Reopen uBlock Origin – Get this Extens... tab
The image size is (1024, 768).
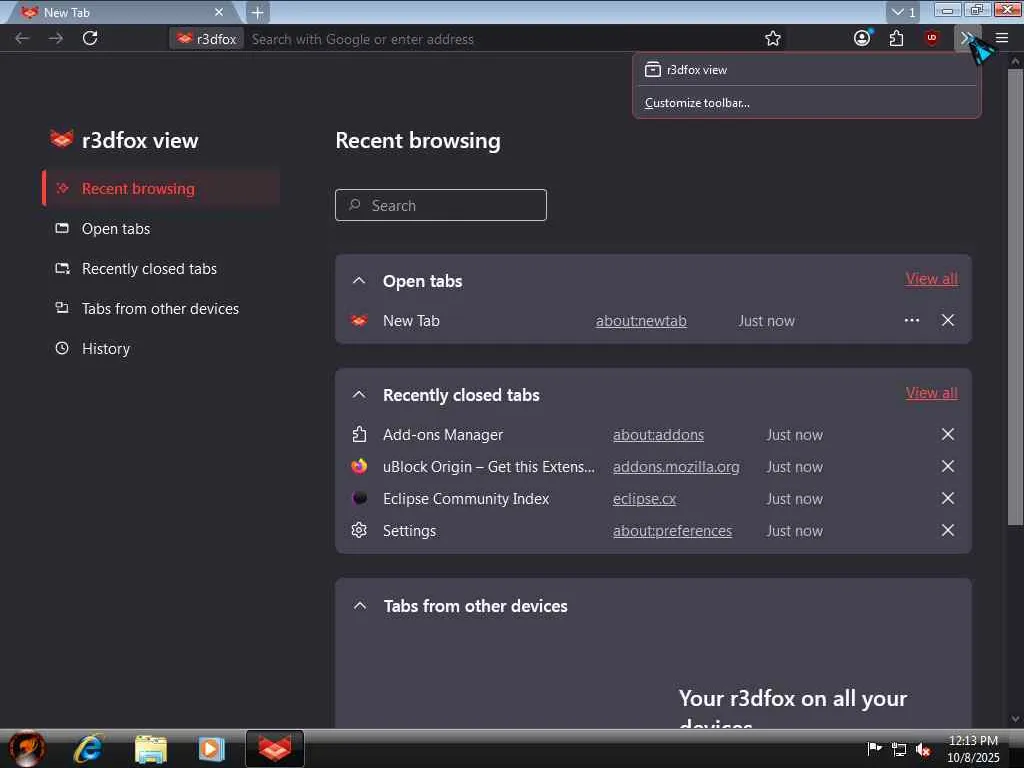[488, 467]
